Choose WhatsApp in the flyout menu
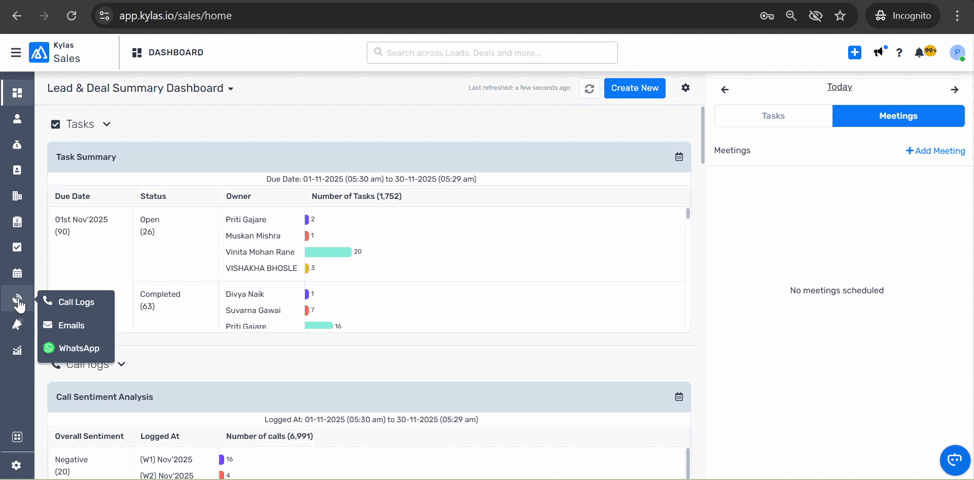Image resolution: width=974 pixels, height=480 pixels. [78, 348]
